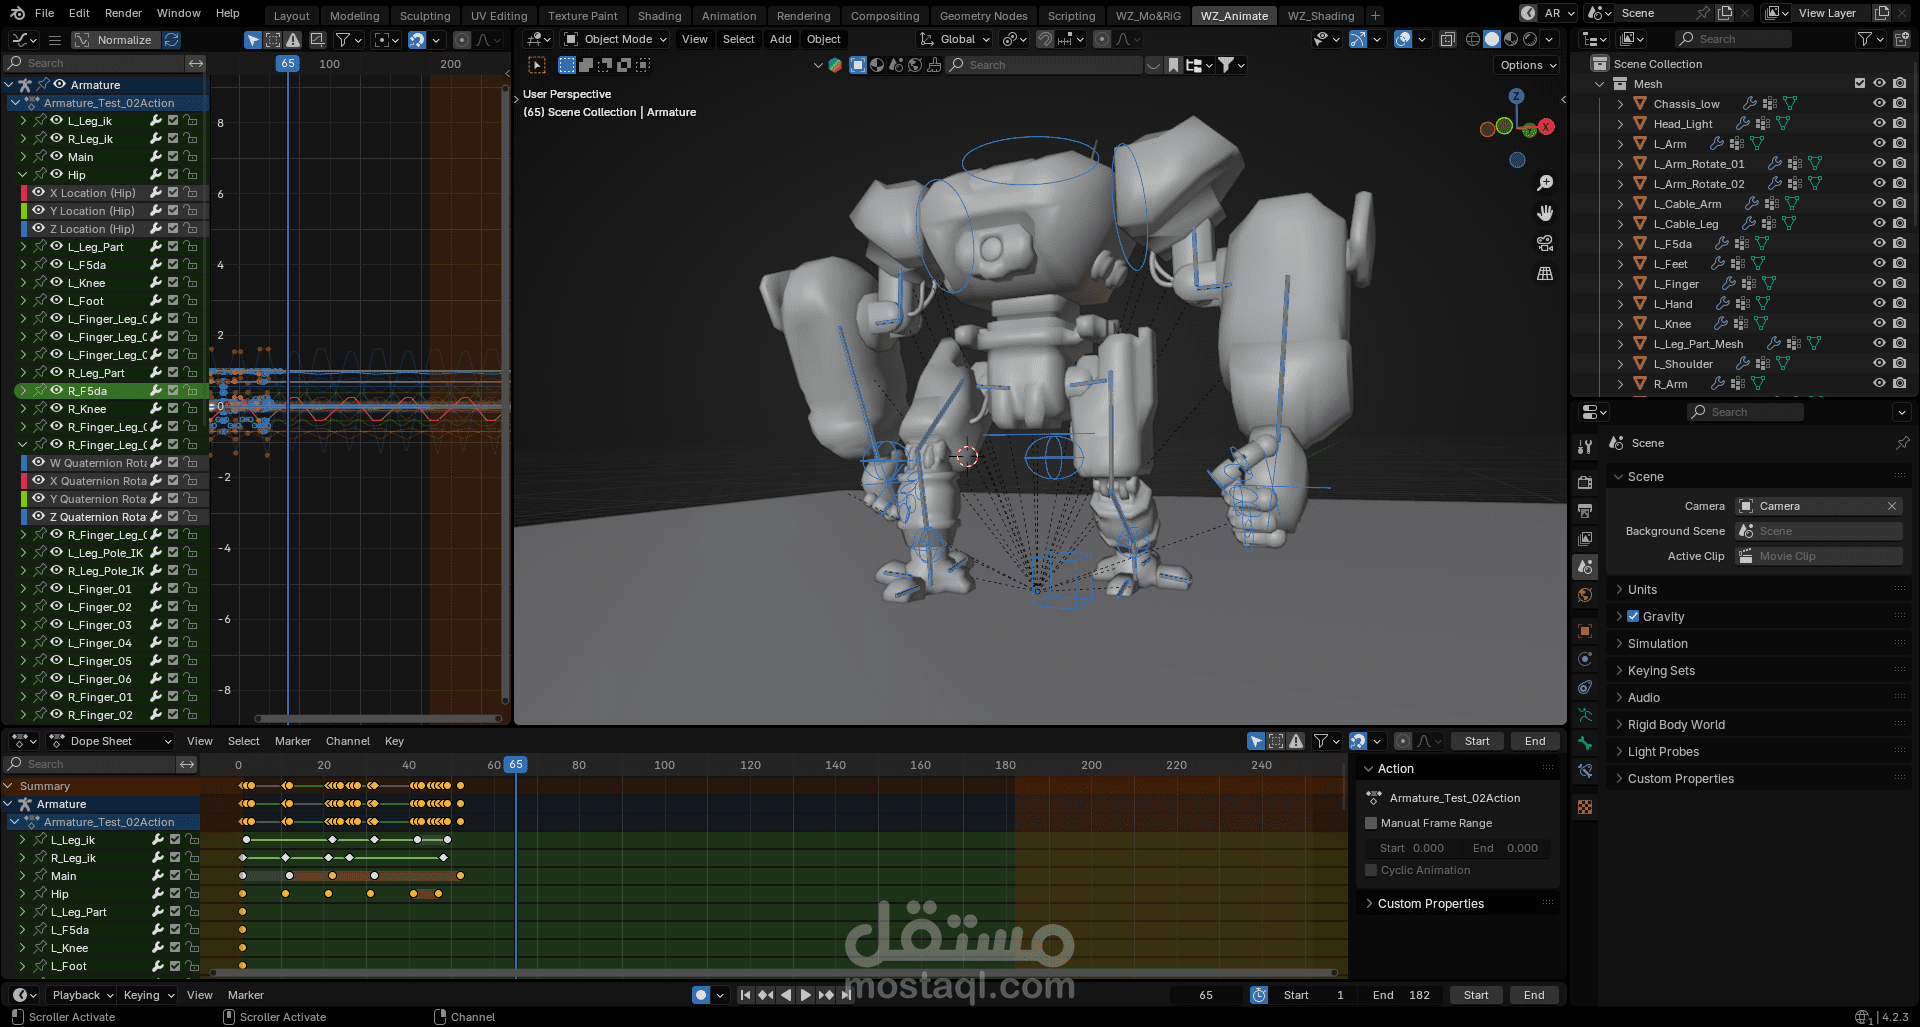Hide Chassis_low in the outliner viewport

(x=1879, y=104)
